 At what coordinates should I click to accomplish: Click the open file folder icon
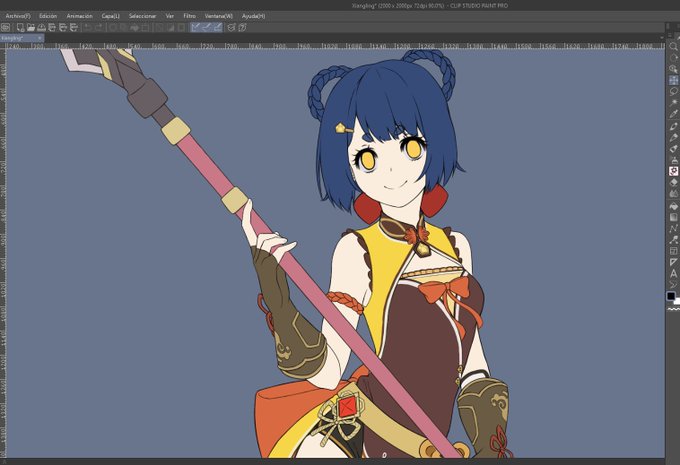31,28
